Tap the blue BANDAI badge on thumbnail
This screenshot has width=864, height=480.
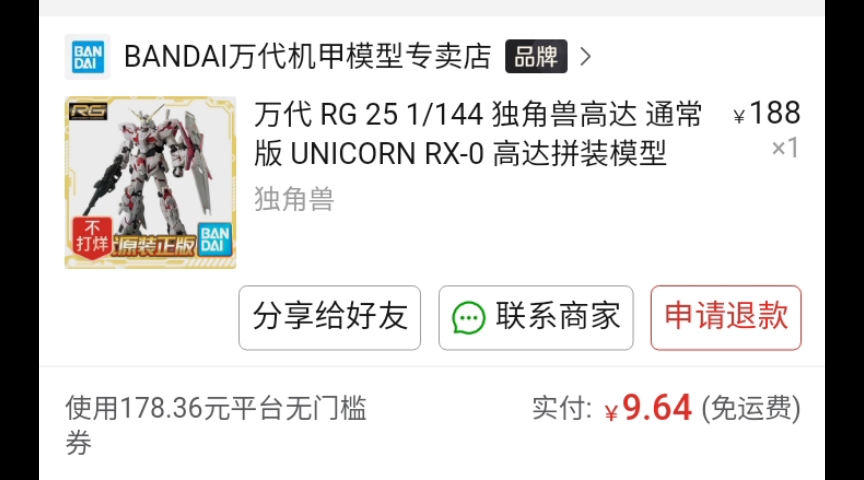pos(215,239)
